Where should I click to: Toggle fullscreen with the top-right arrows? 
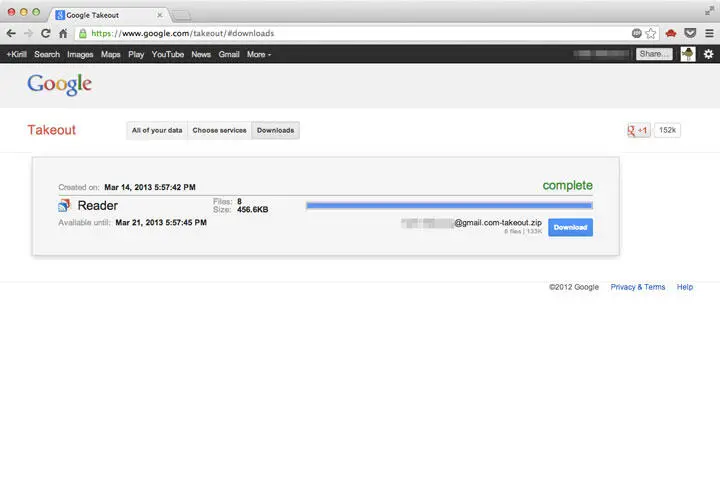[710, 11]
